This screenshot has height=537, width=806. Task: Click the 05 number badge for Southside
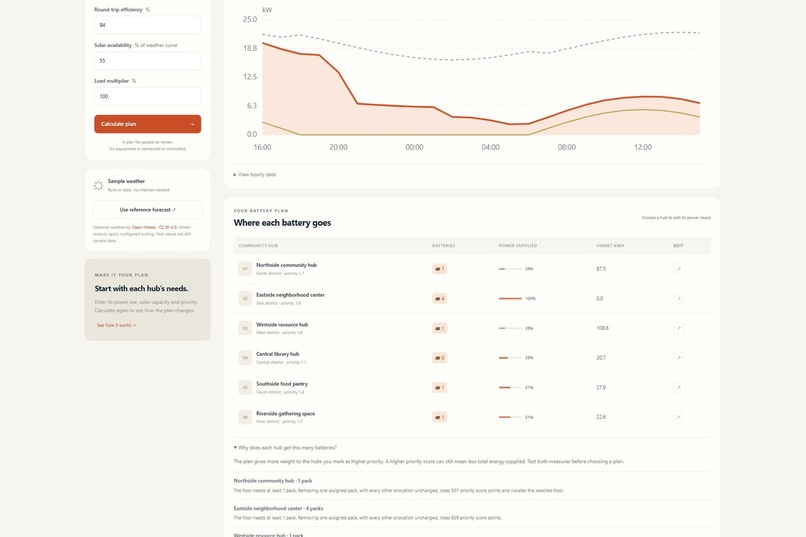245,387
